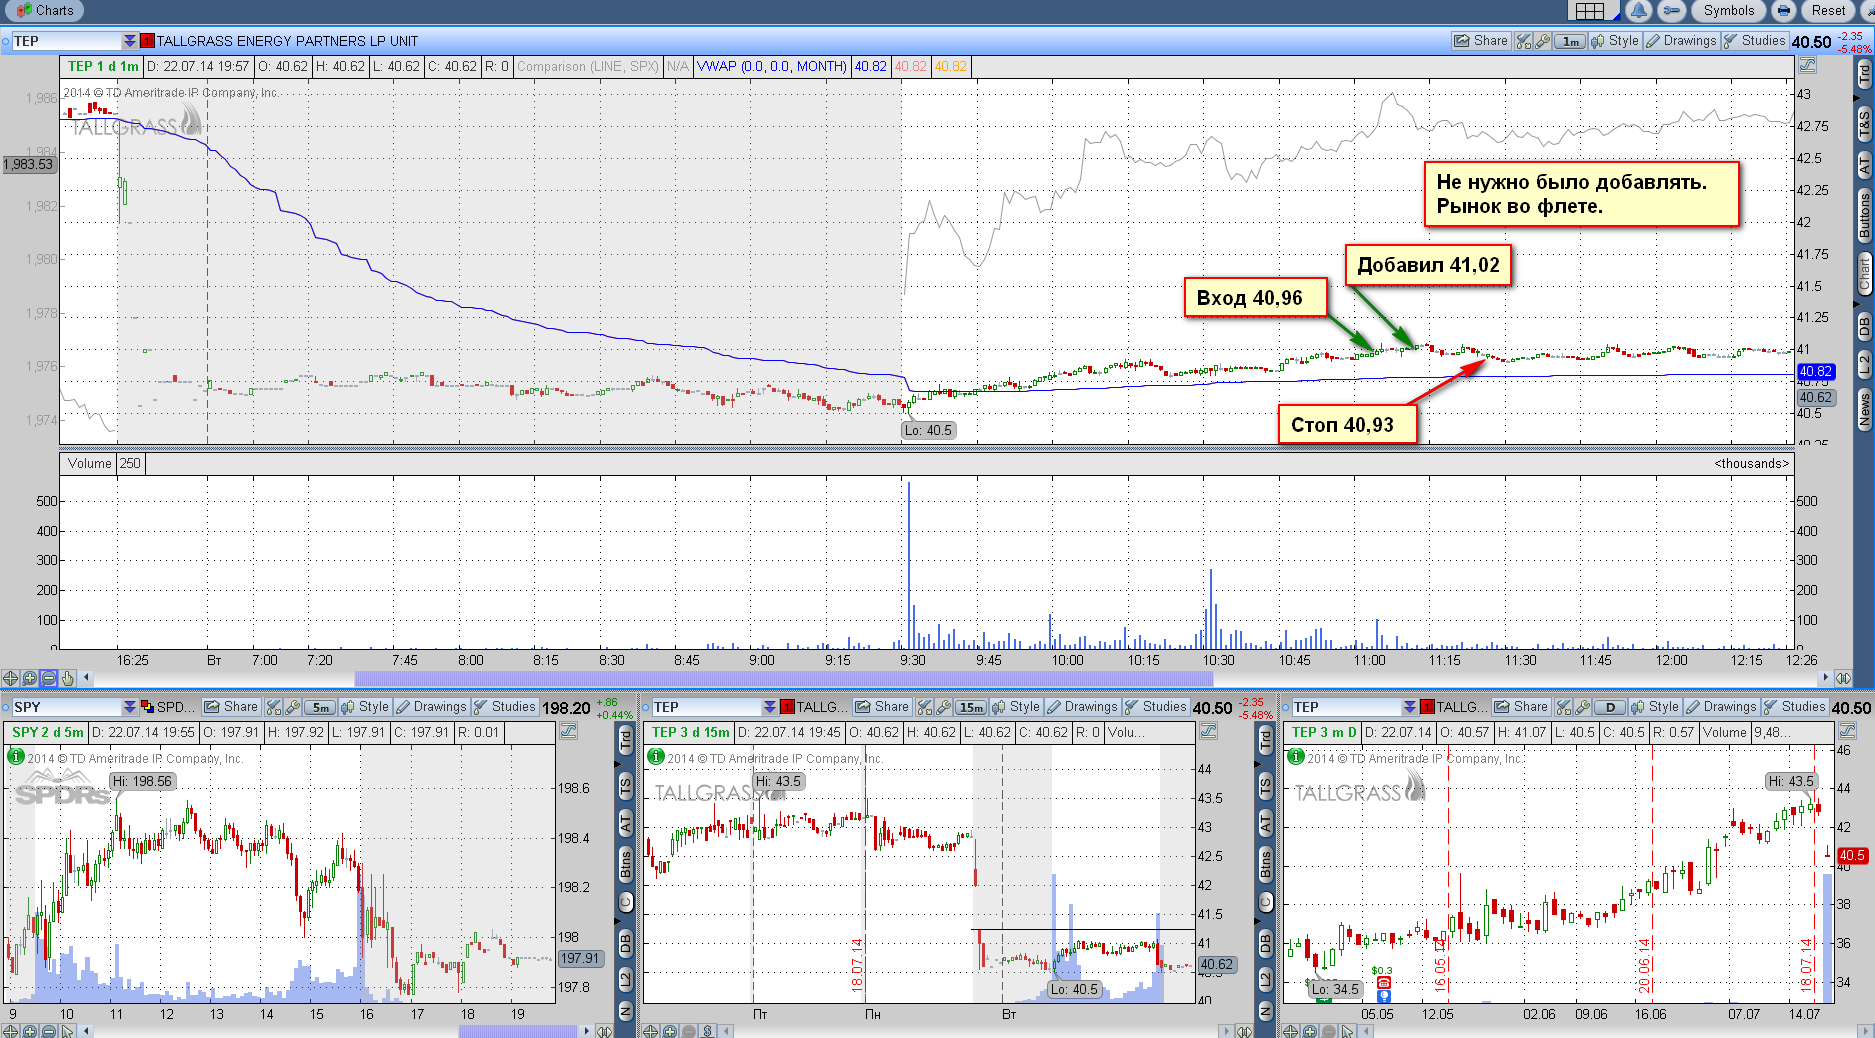Open Style menu of main TEP chart

(x=1615, y=41)
